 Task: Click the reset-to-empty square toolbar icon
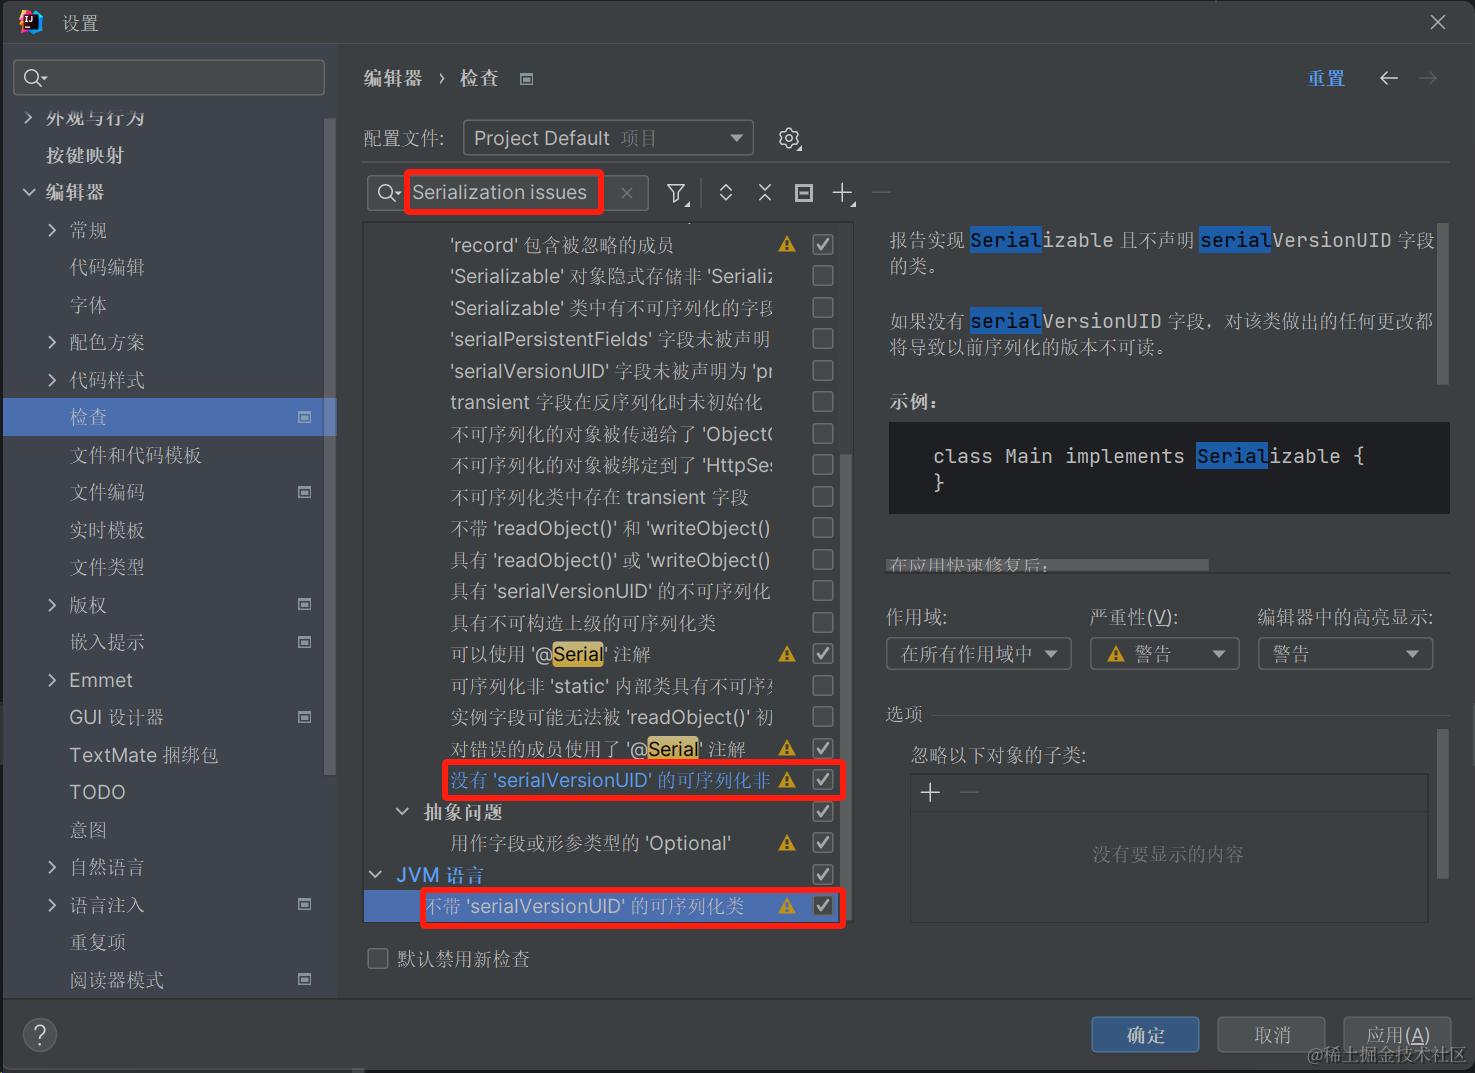coord(804,193)
